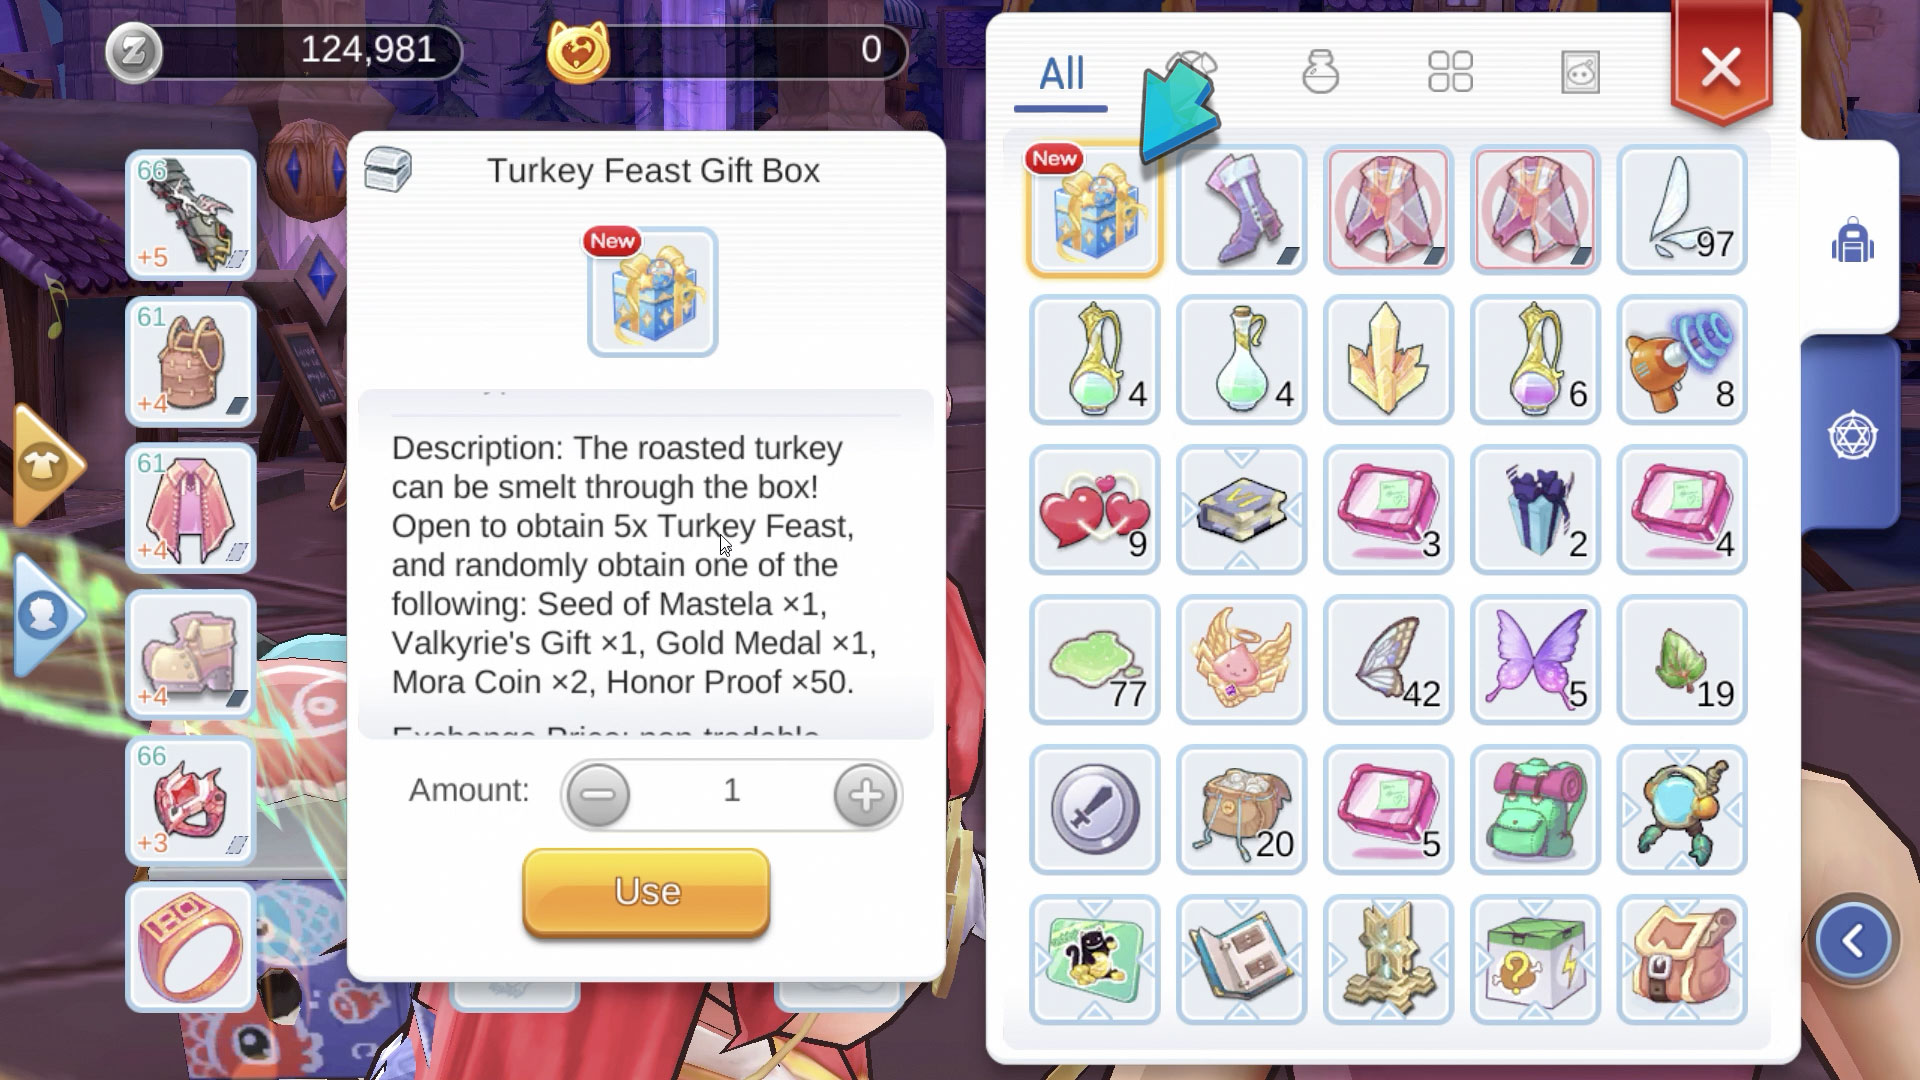Select the purple butterfly wing item
The width and height of the screenshot is (1920, 1080).
tap(1535, 660)
